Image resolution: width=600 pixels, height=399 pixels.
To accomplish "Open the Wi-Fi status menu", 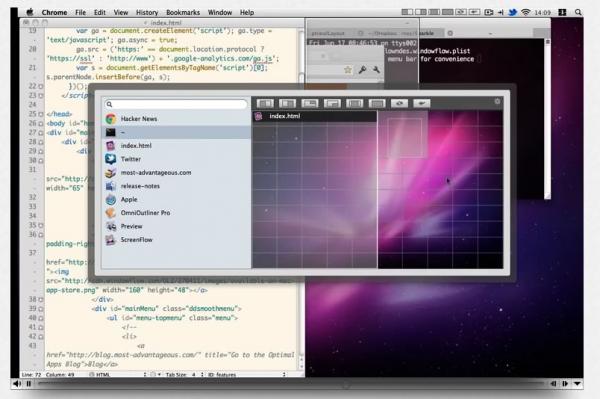I will click(526, 12).
